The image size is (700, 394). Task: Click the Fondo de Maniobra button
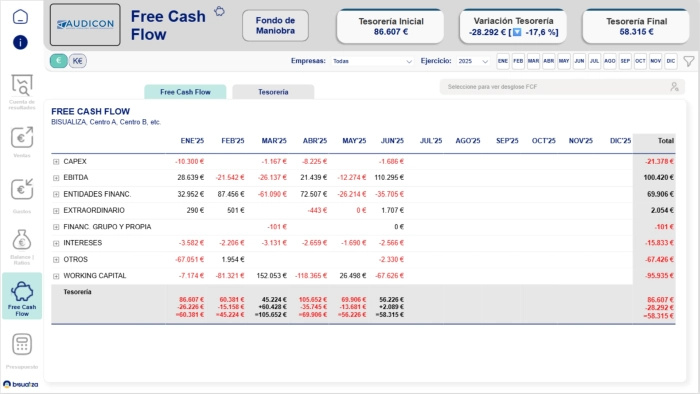pos(275,25)
